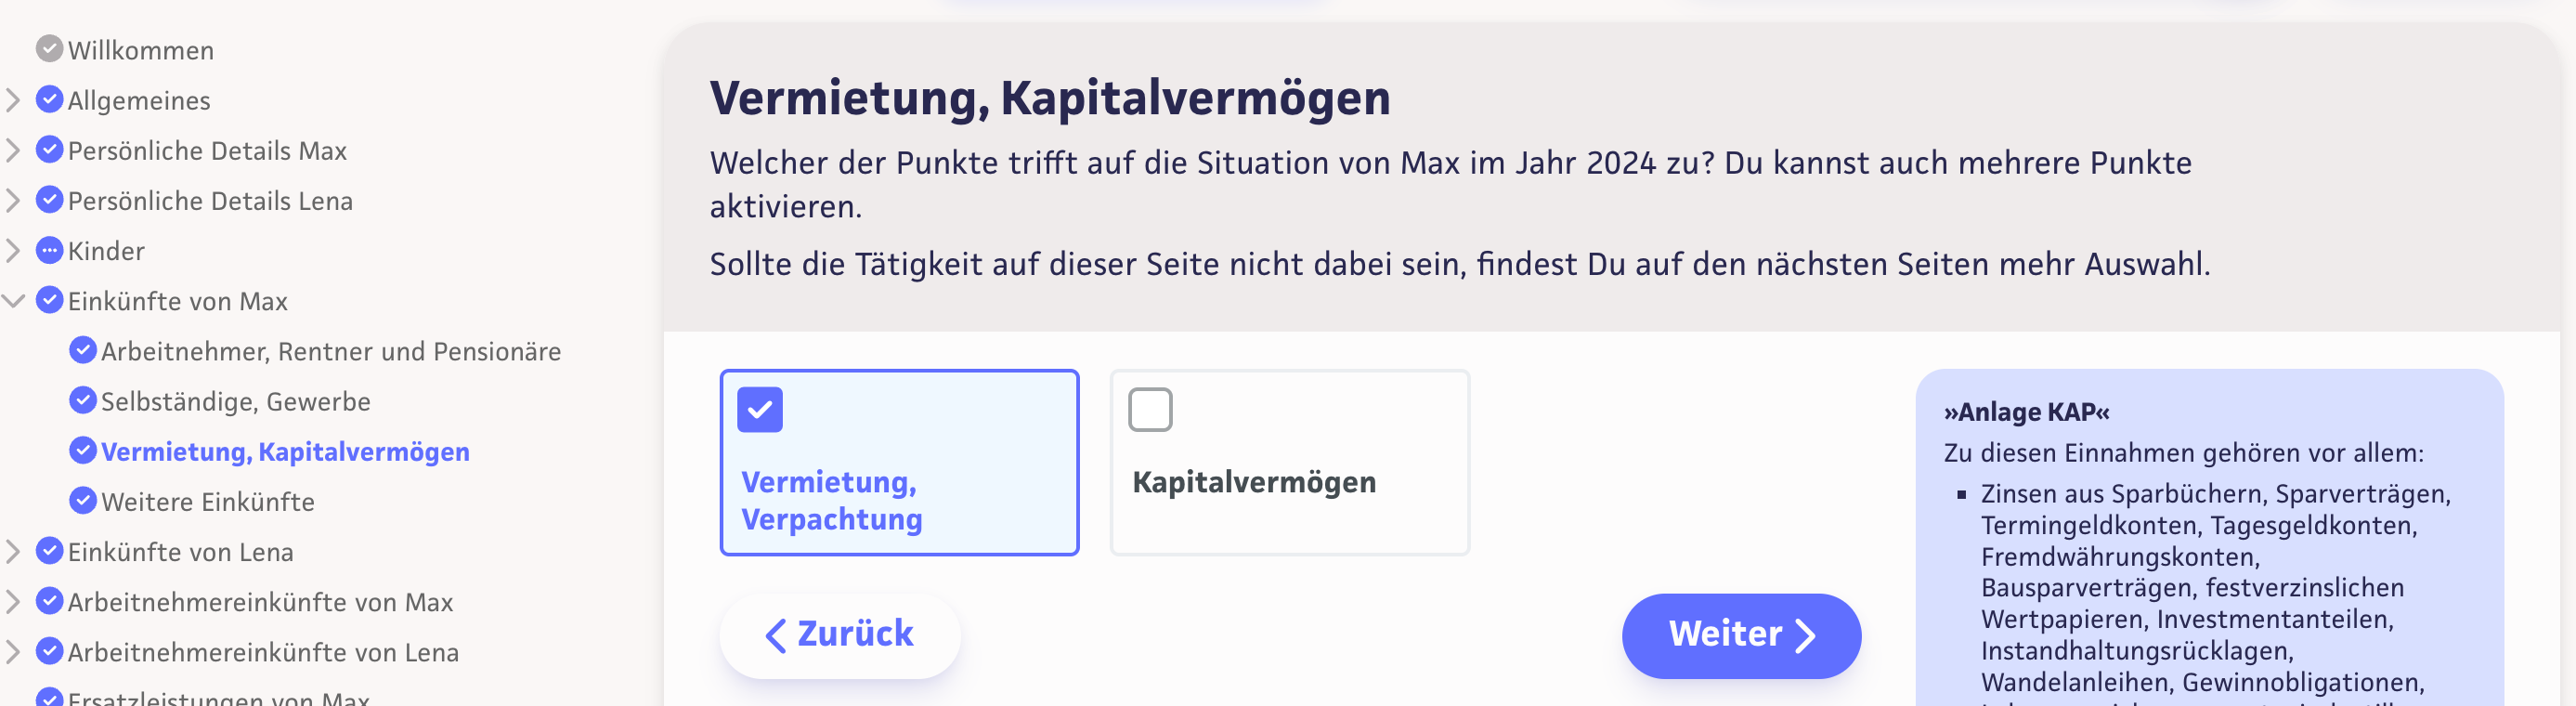2576x706 pixels.
Task: Open the Vermietung, Kapitalvermögen sidebar item
Action: pyautogui.click(x=285, y=451)
